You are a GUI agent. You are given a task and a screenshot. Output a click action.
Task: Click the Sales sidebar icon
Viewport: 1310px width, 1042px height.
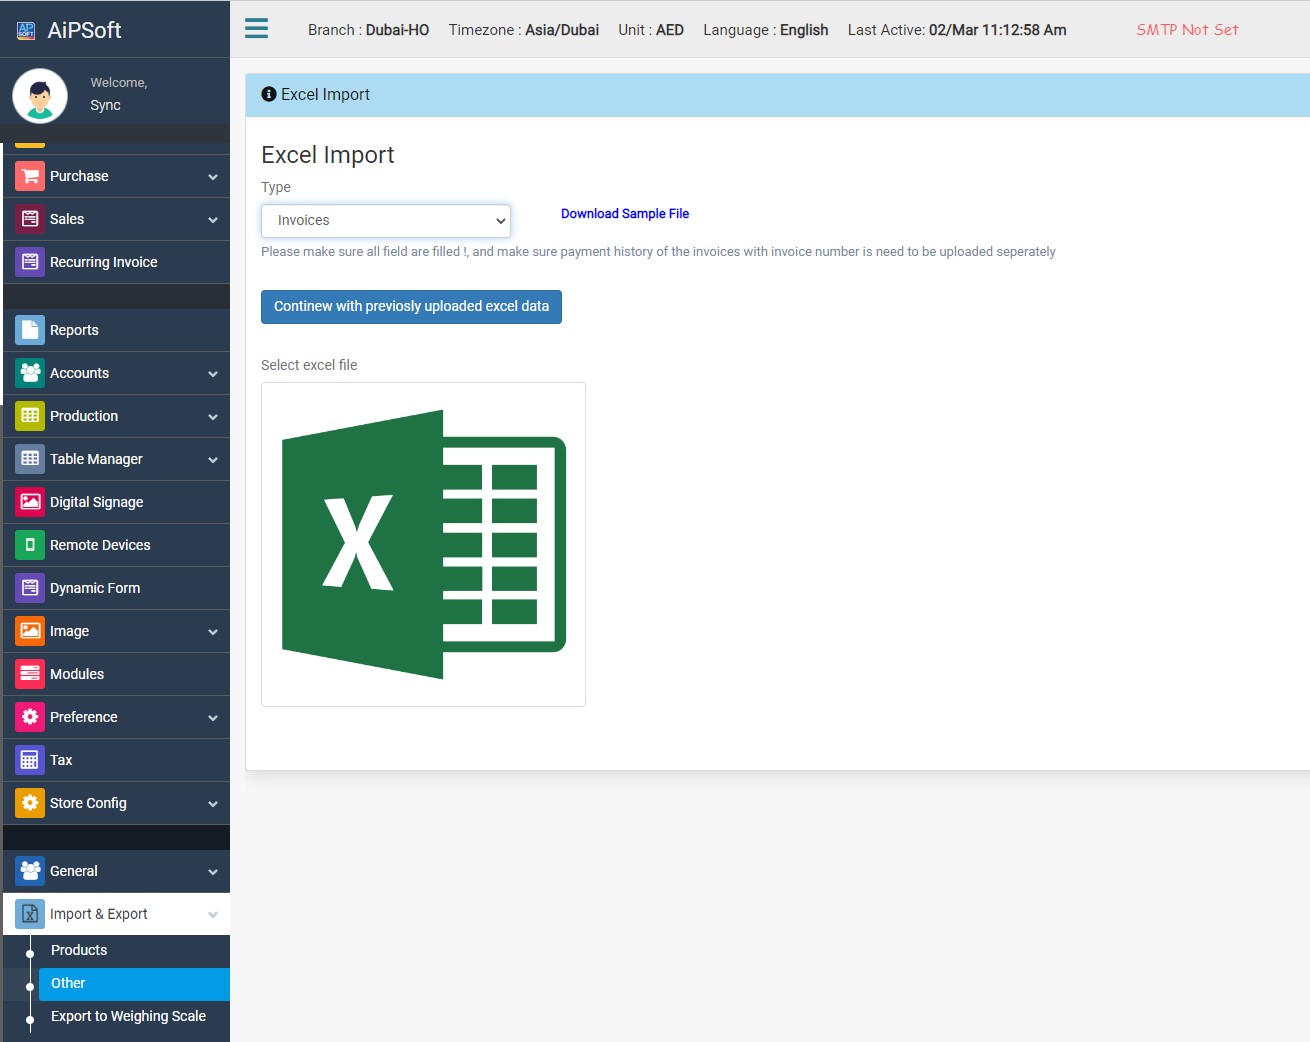(x=30, y=219)
